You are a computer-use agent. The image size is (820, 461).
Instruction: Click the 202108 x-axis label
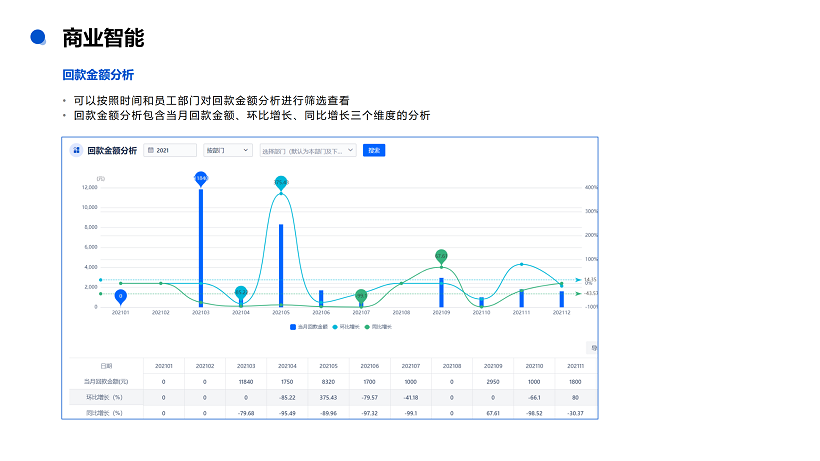(402, 313)
